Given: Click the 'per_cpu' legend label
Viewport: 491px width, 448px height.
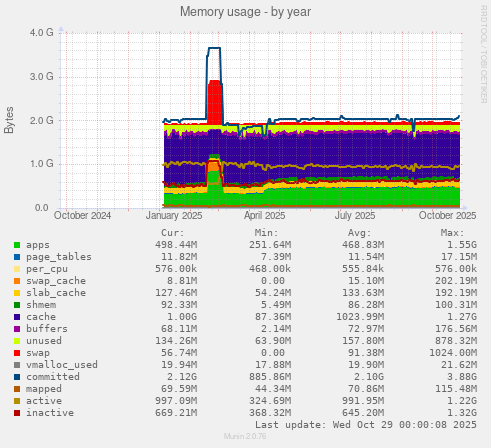Looking at the screenshot, I should tap(47, 269).
